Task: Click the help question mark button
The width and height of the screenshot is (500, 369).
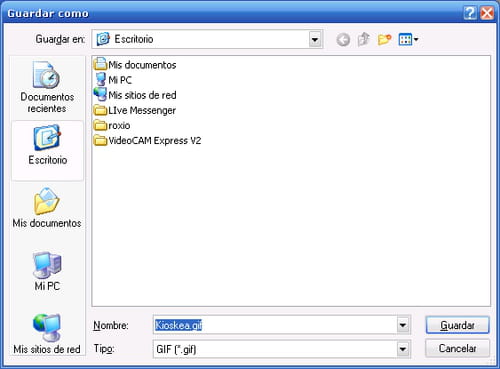Action: tap(470, 13)
